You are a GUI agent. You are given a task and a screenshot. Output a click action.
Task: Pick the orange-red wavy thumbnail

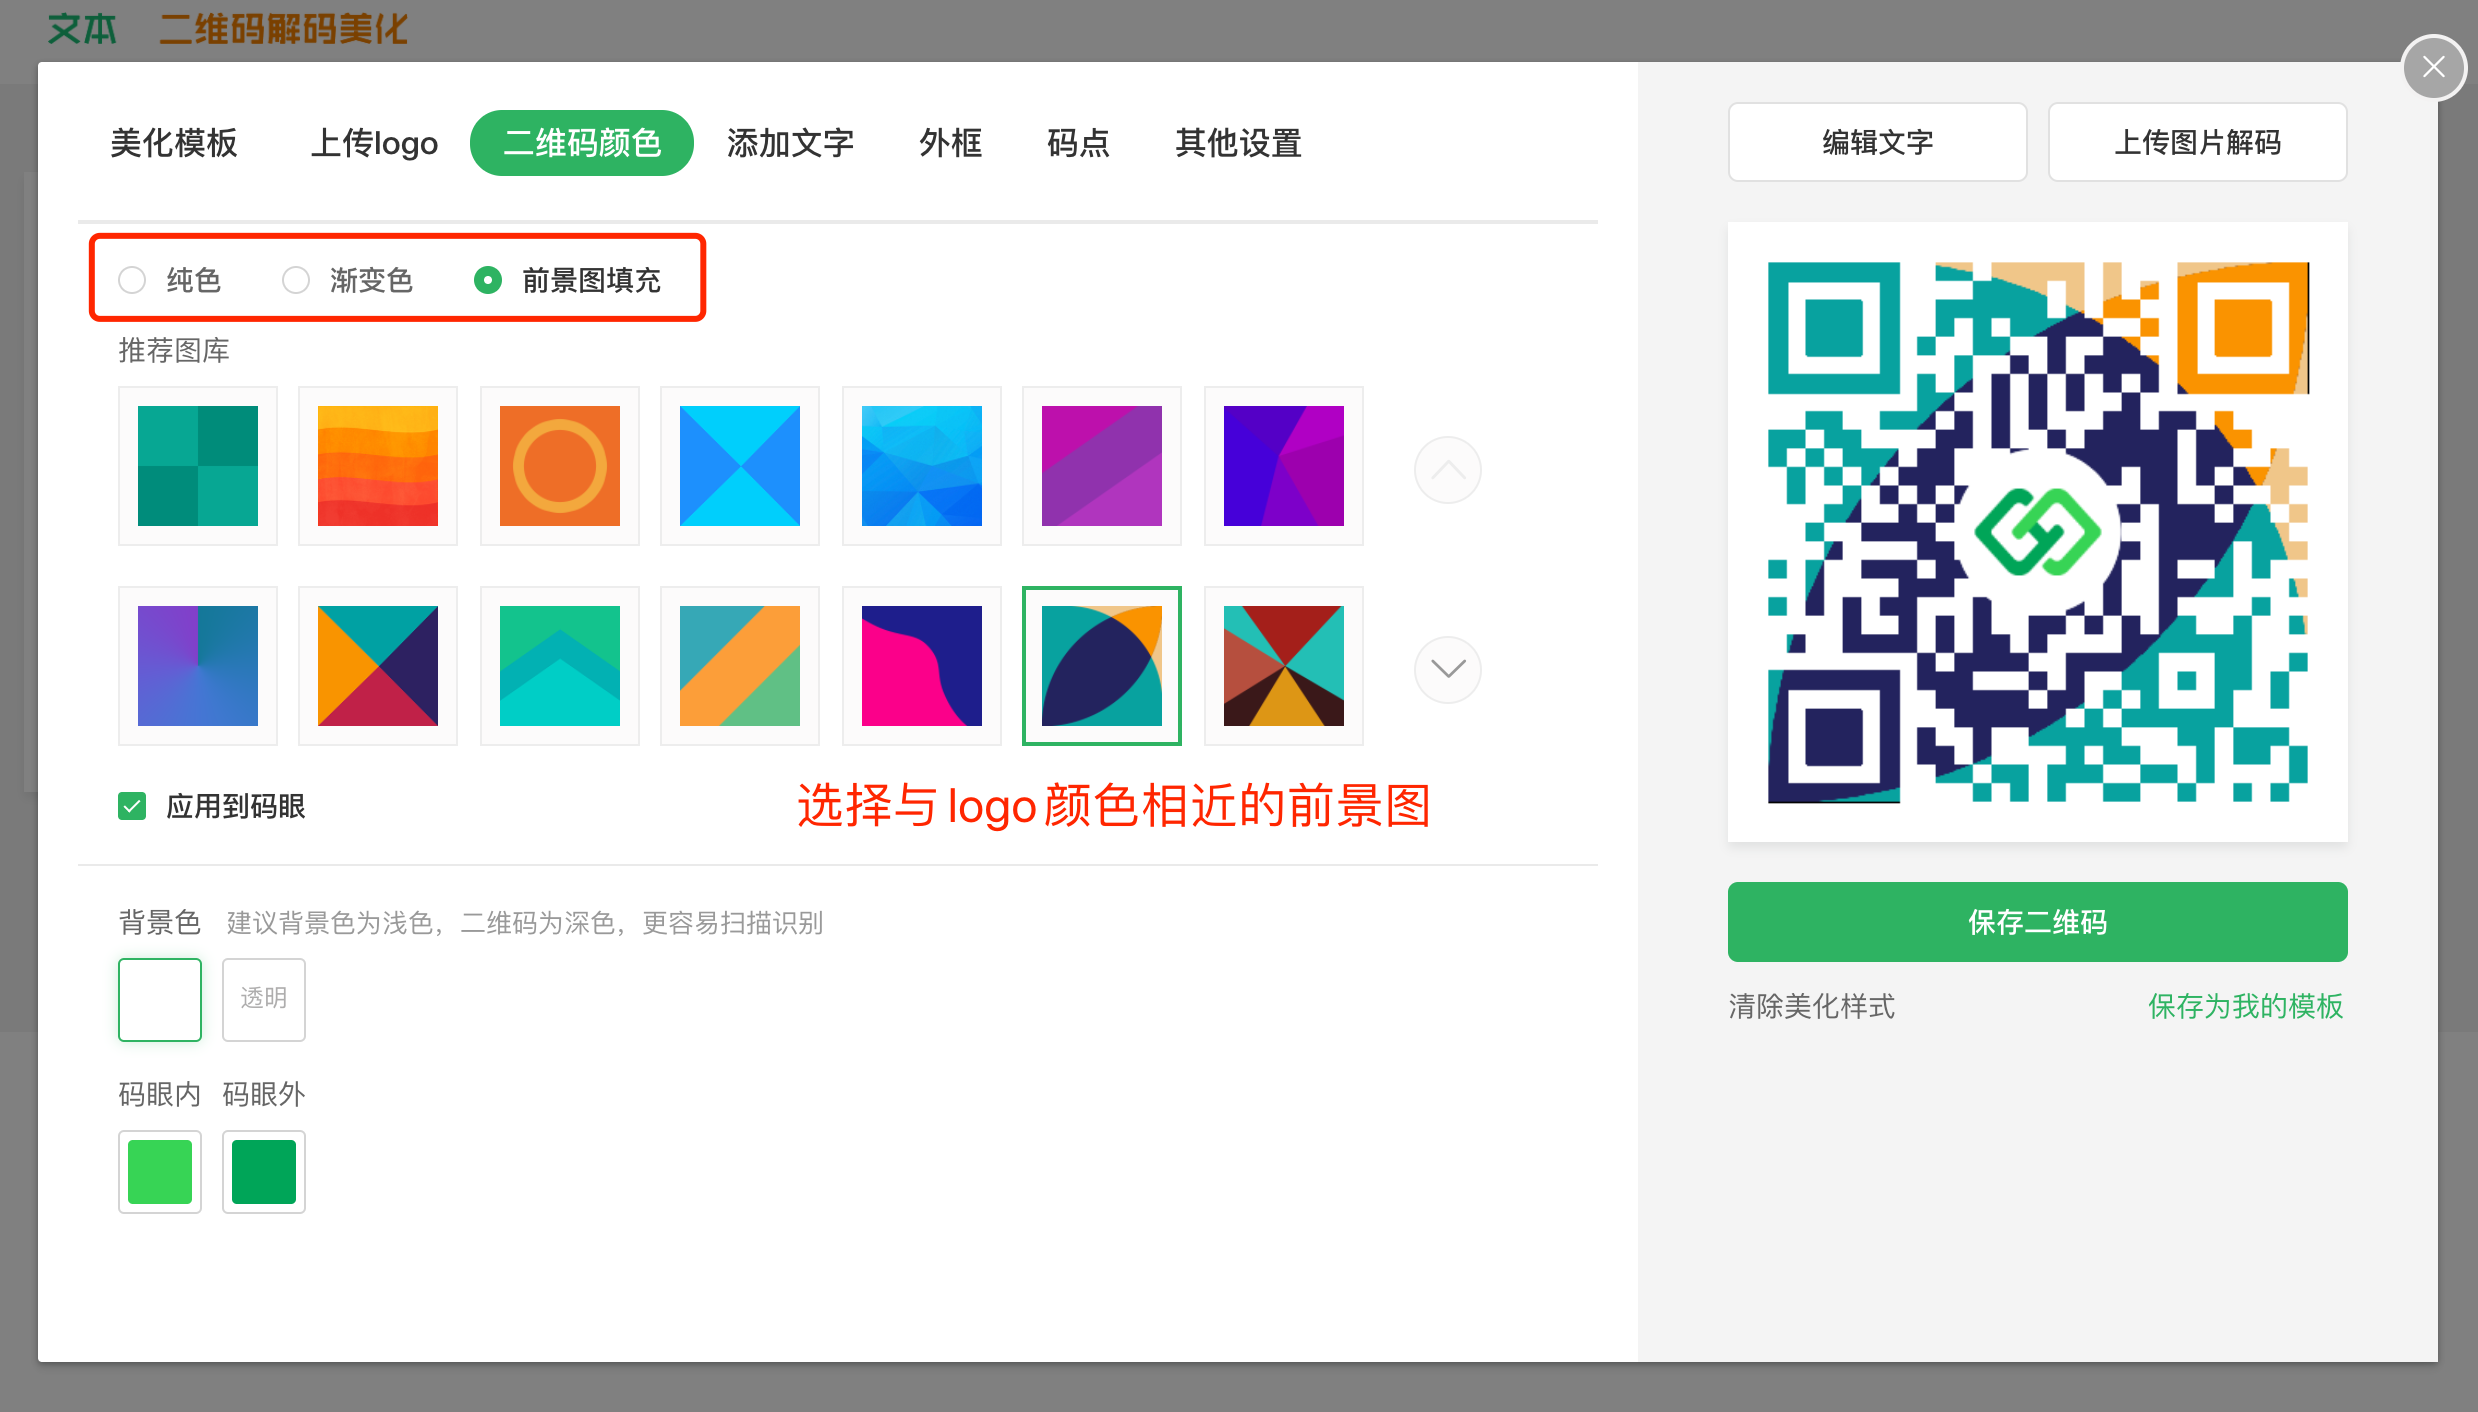click(378, 466)
